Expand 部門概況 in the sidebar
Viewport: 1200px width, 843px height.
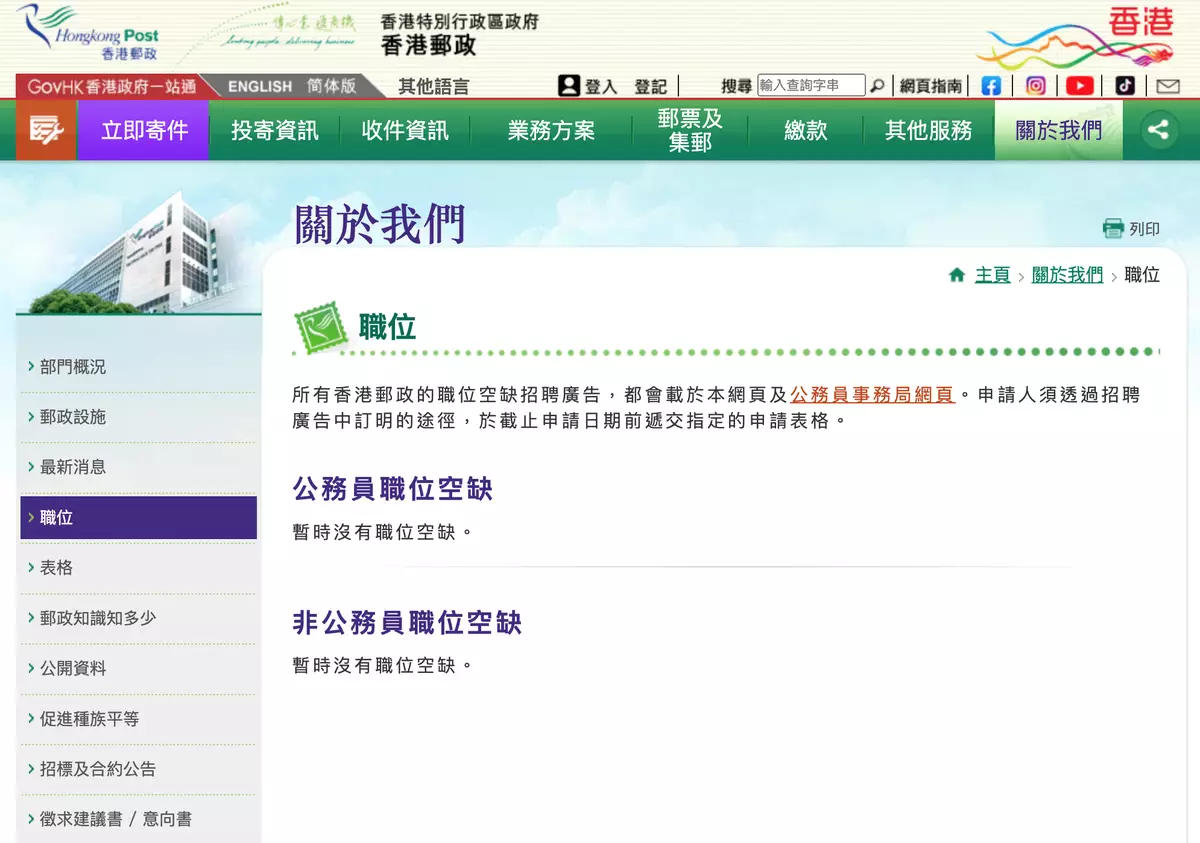pyautogui.click(x=73, y=367)
